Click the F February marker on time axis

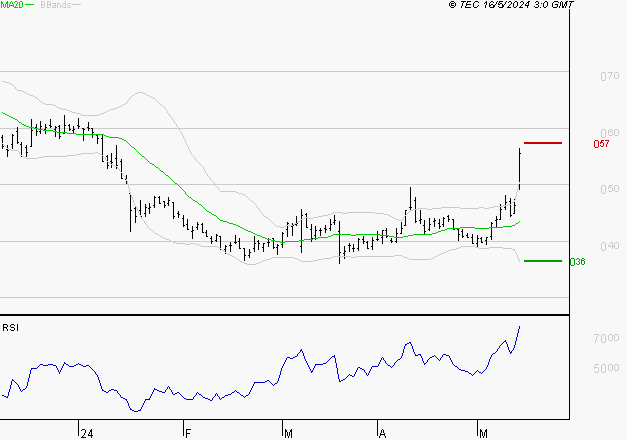point(188,434)
